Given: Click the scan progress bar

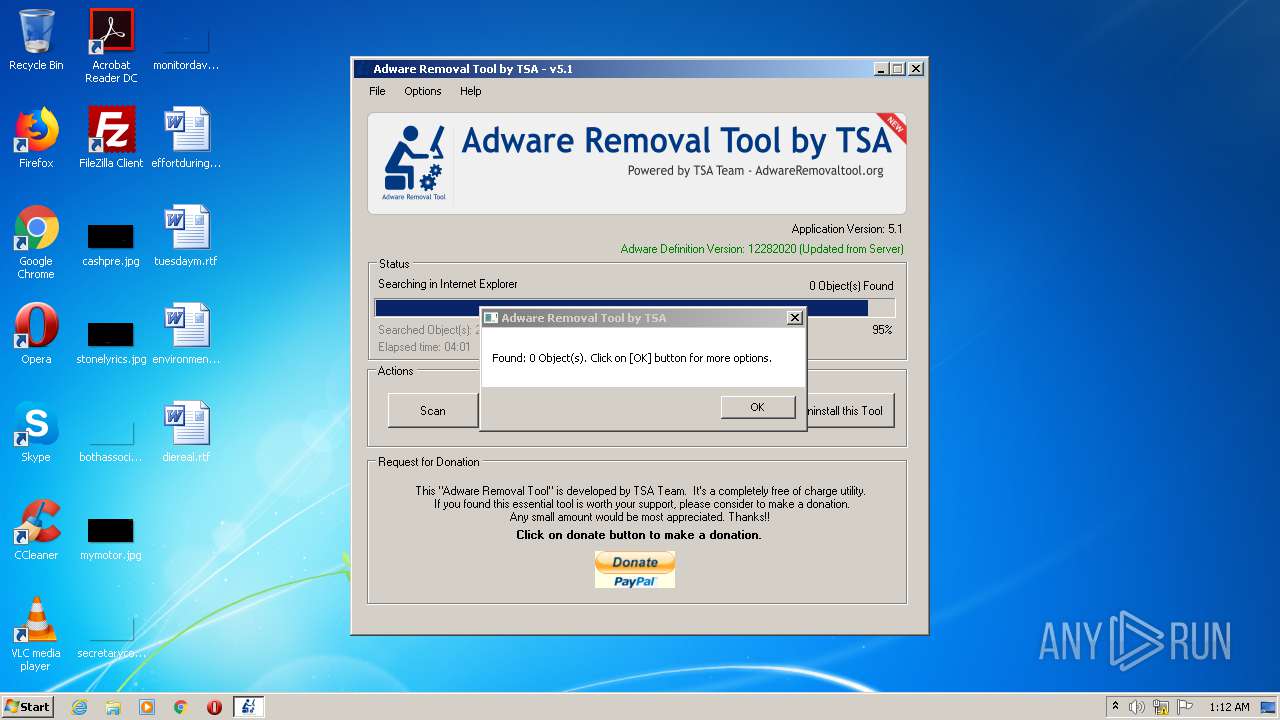Looking at the screenshot, I should (635, 308).
